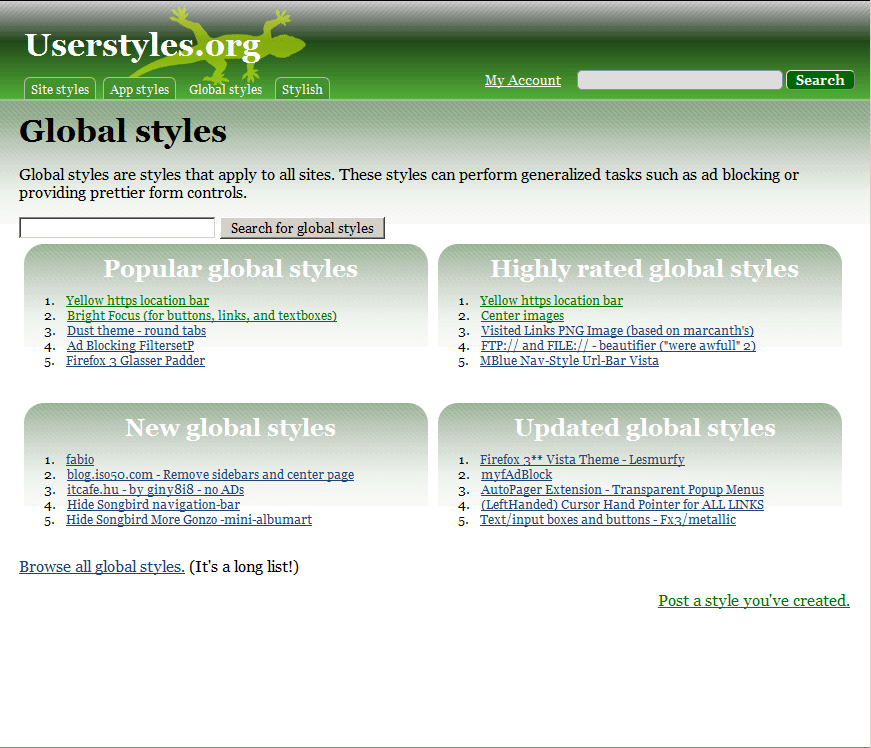Image resolution: width=871 pixels, height=748 pixels.
Task: Click the Highly rated global styles heading
Action: (x=644, y=269)
